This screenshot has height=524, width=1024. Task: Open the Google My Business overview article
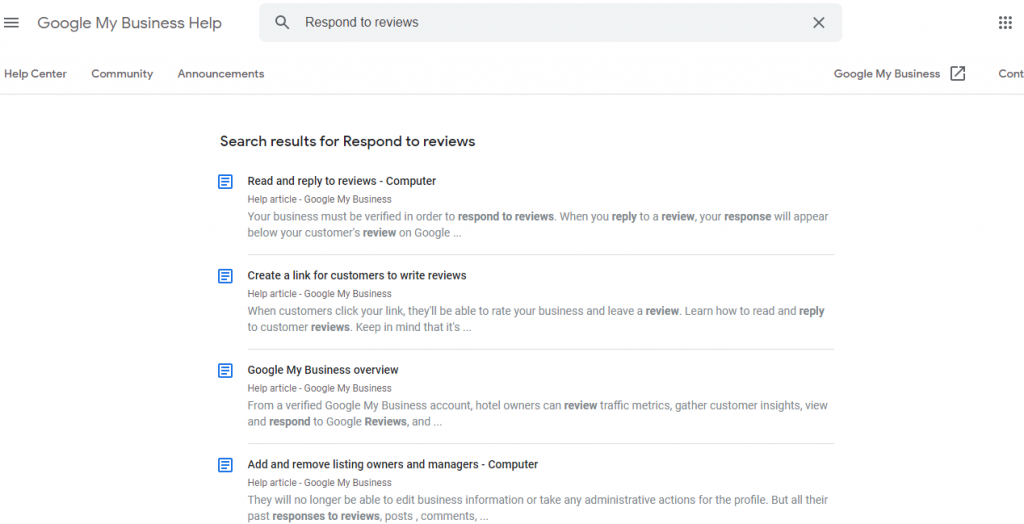click(x=323, y=370)
